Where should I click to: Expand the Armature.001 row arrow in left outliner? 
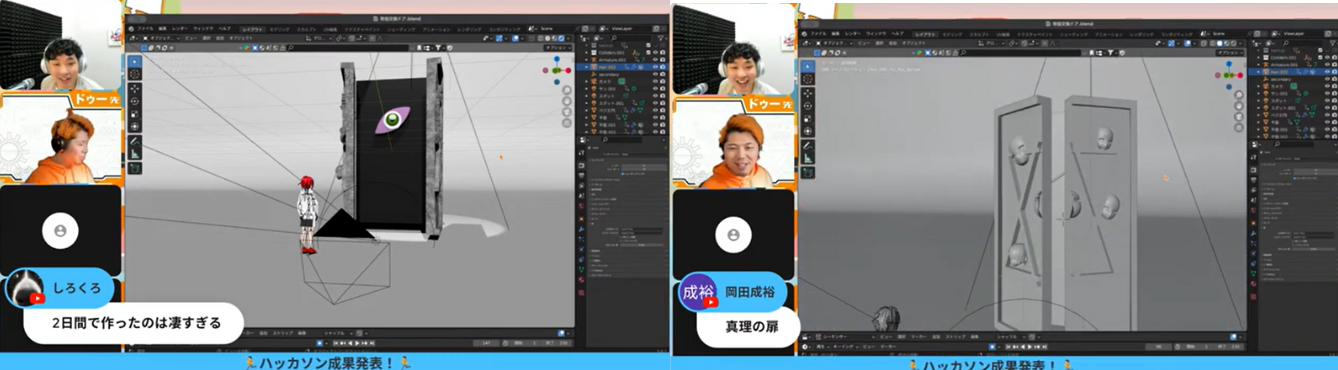586,59
